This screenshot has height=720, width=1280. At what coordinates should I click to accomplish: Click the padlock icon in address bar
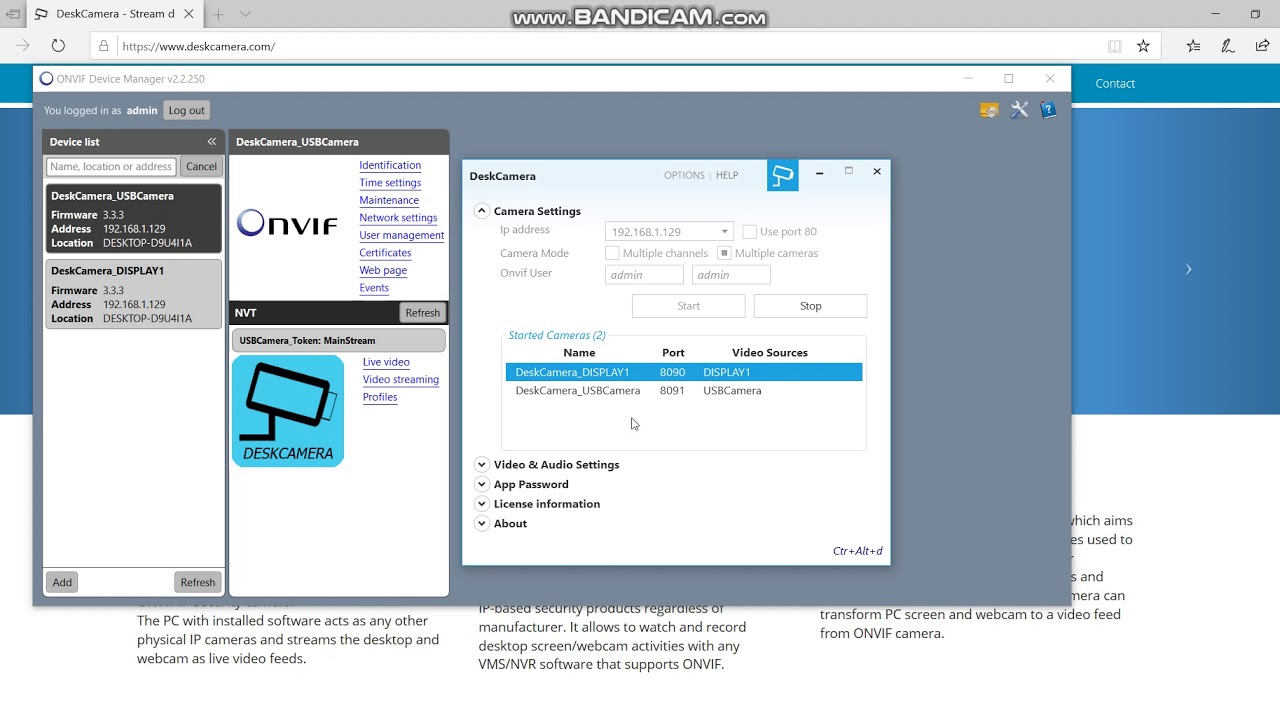[104, 46]
